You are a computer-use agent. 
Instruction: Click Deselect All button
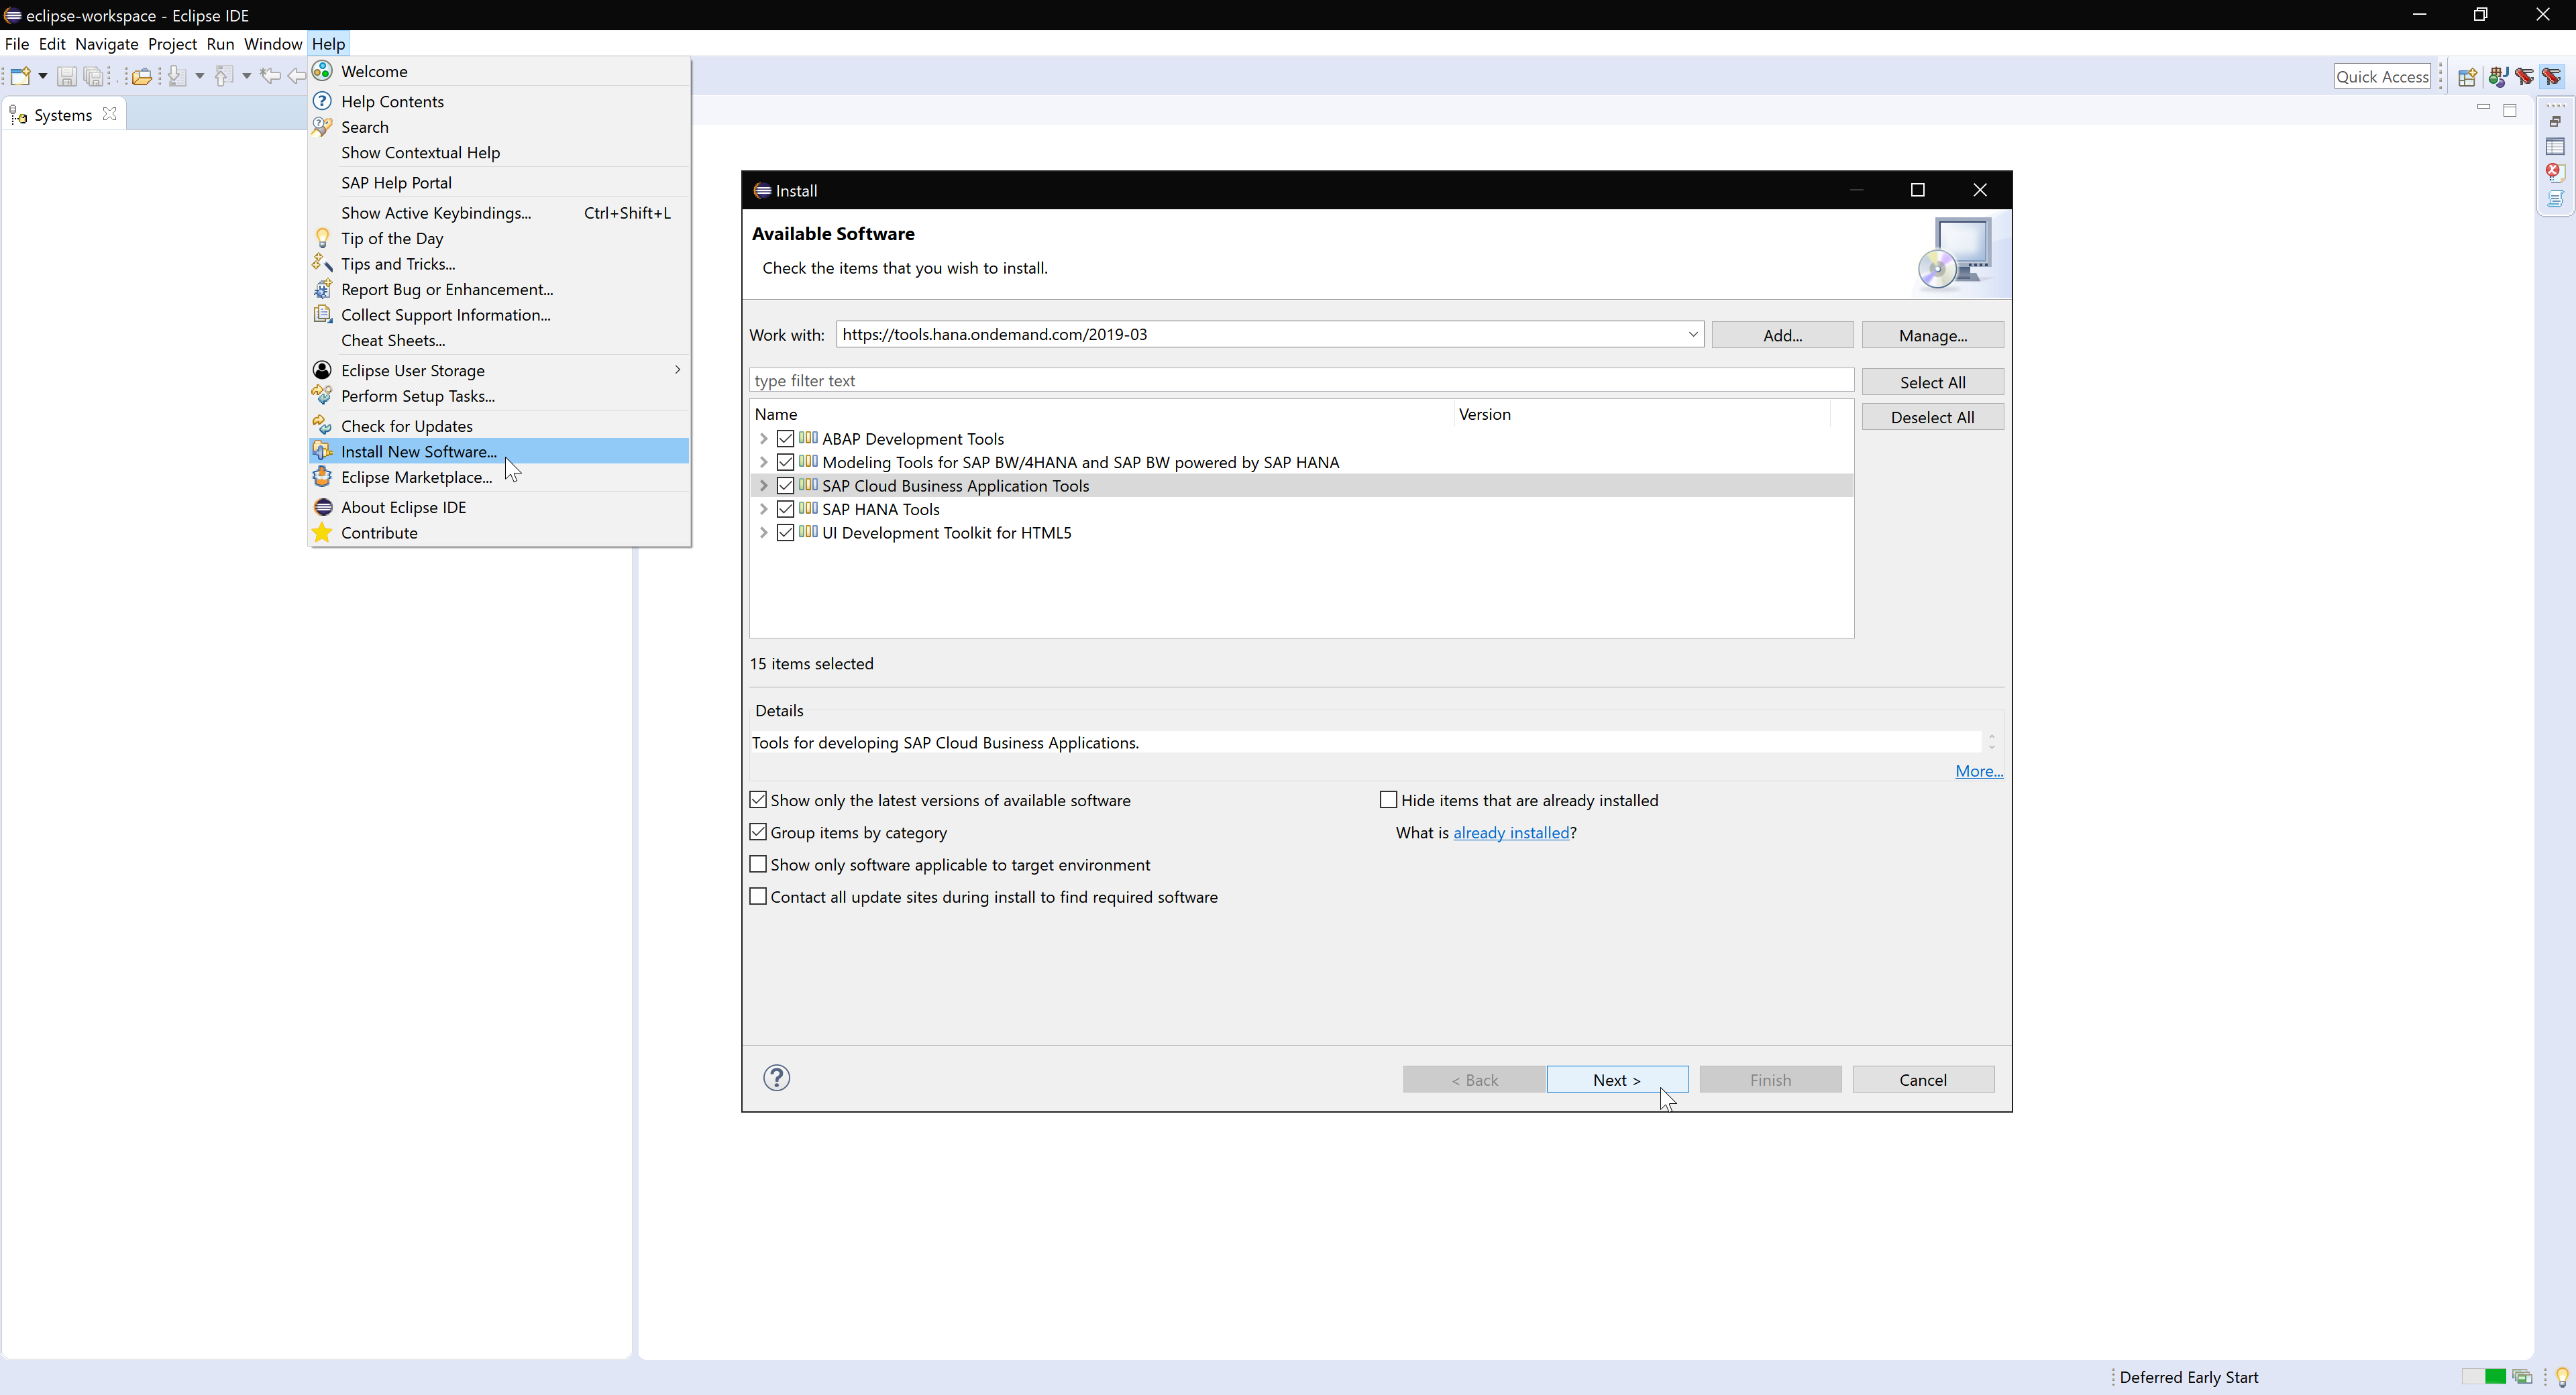[x=1932, y=417]
